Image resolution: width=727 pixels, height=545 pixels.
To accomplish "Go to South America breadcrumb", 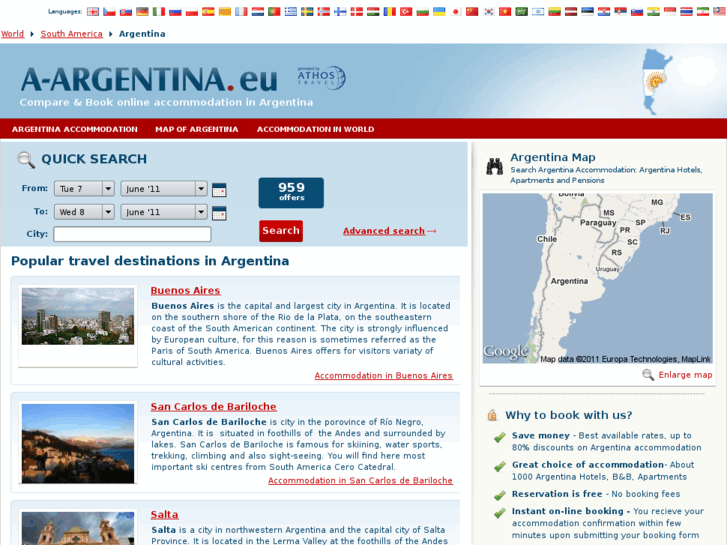I will pos(71,34).
